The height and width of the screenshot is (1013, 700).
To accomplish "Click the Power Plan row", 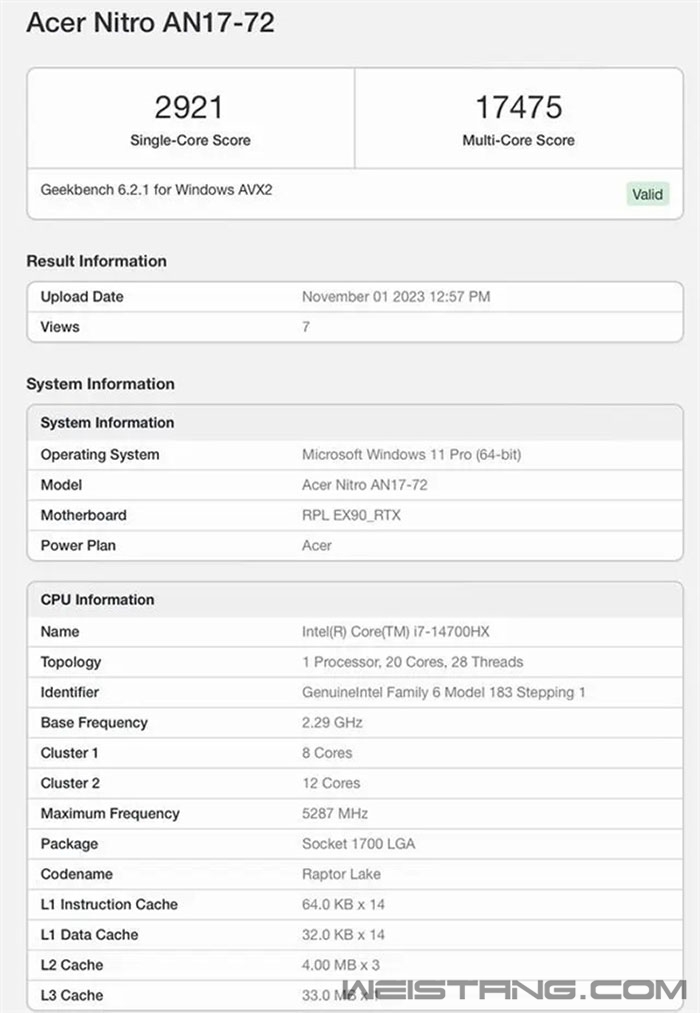I will coord(355,545).
